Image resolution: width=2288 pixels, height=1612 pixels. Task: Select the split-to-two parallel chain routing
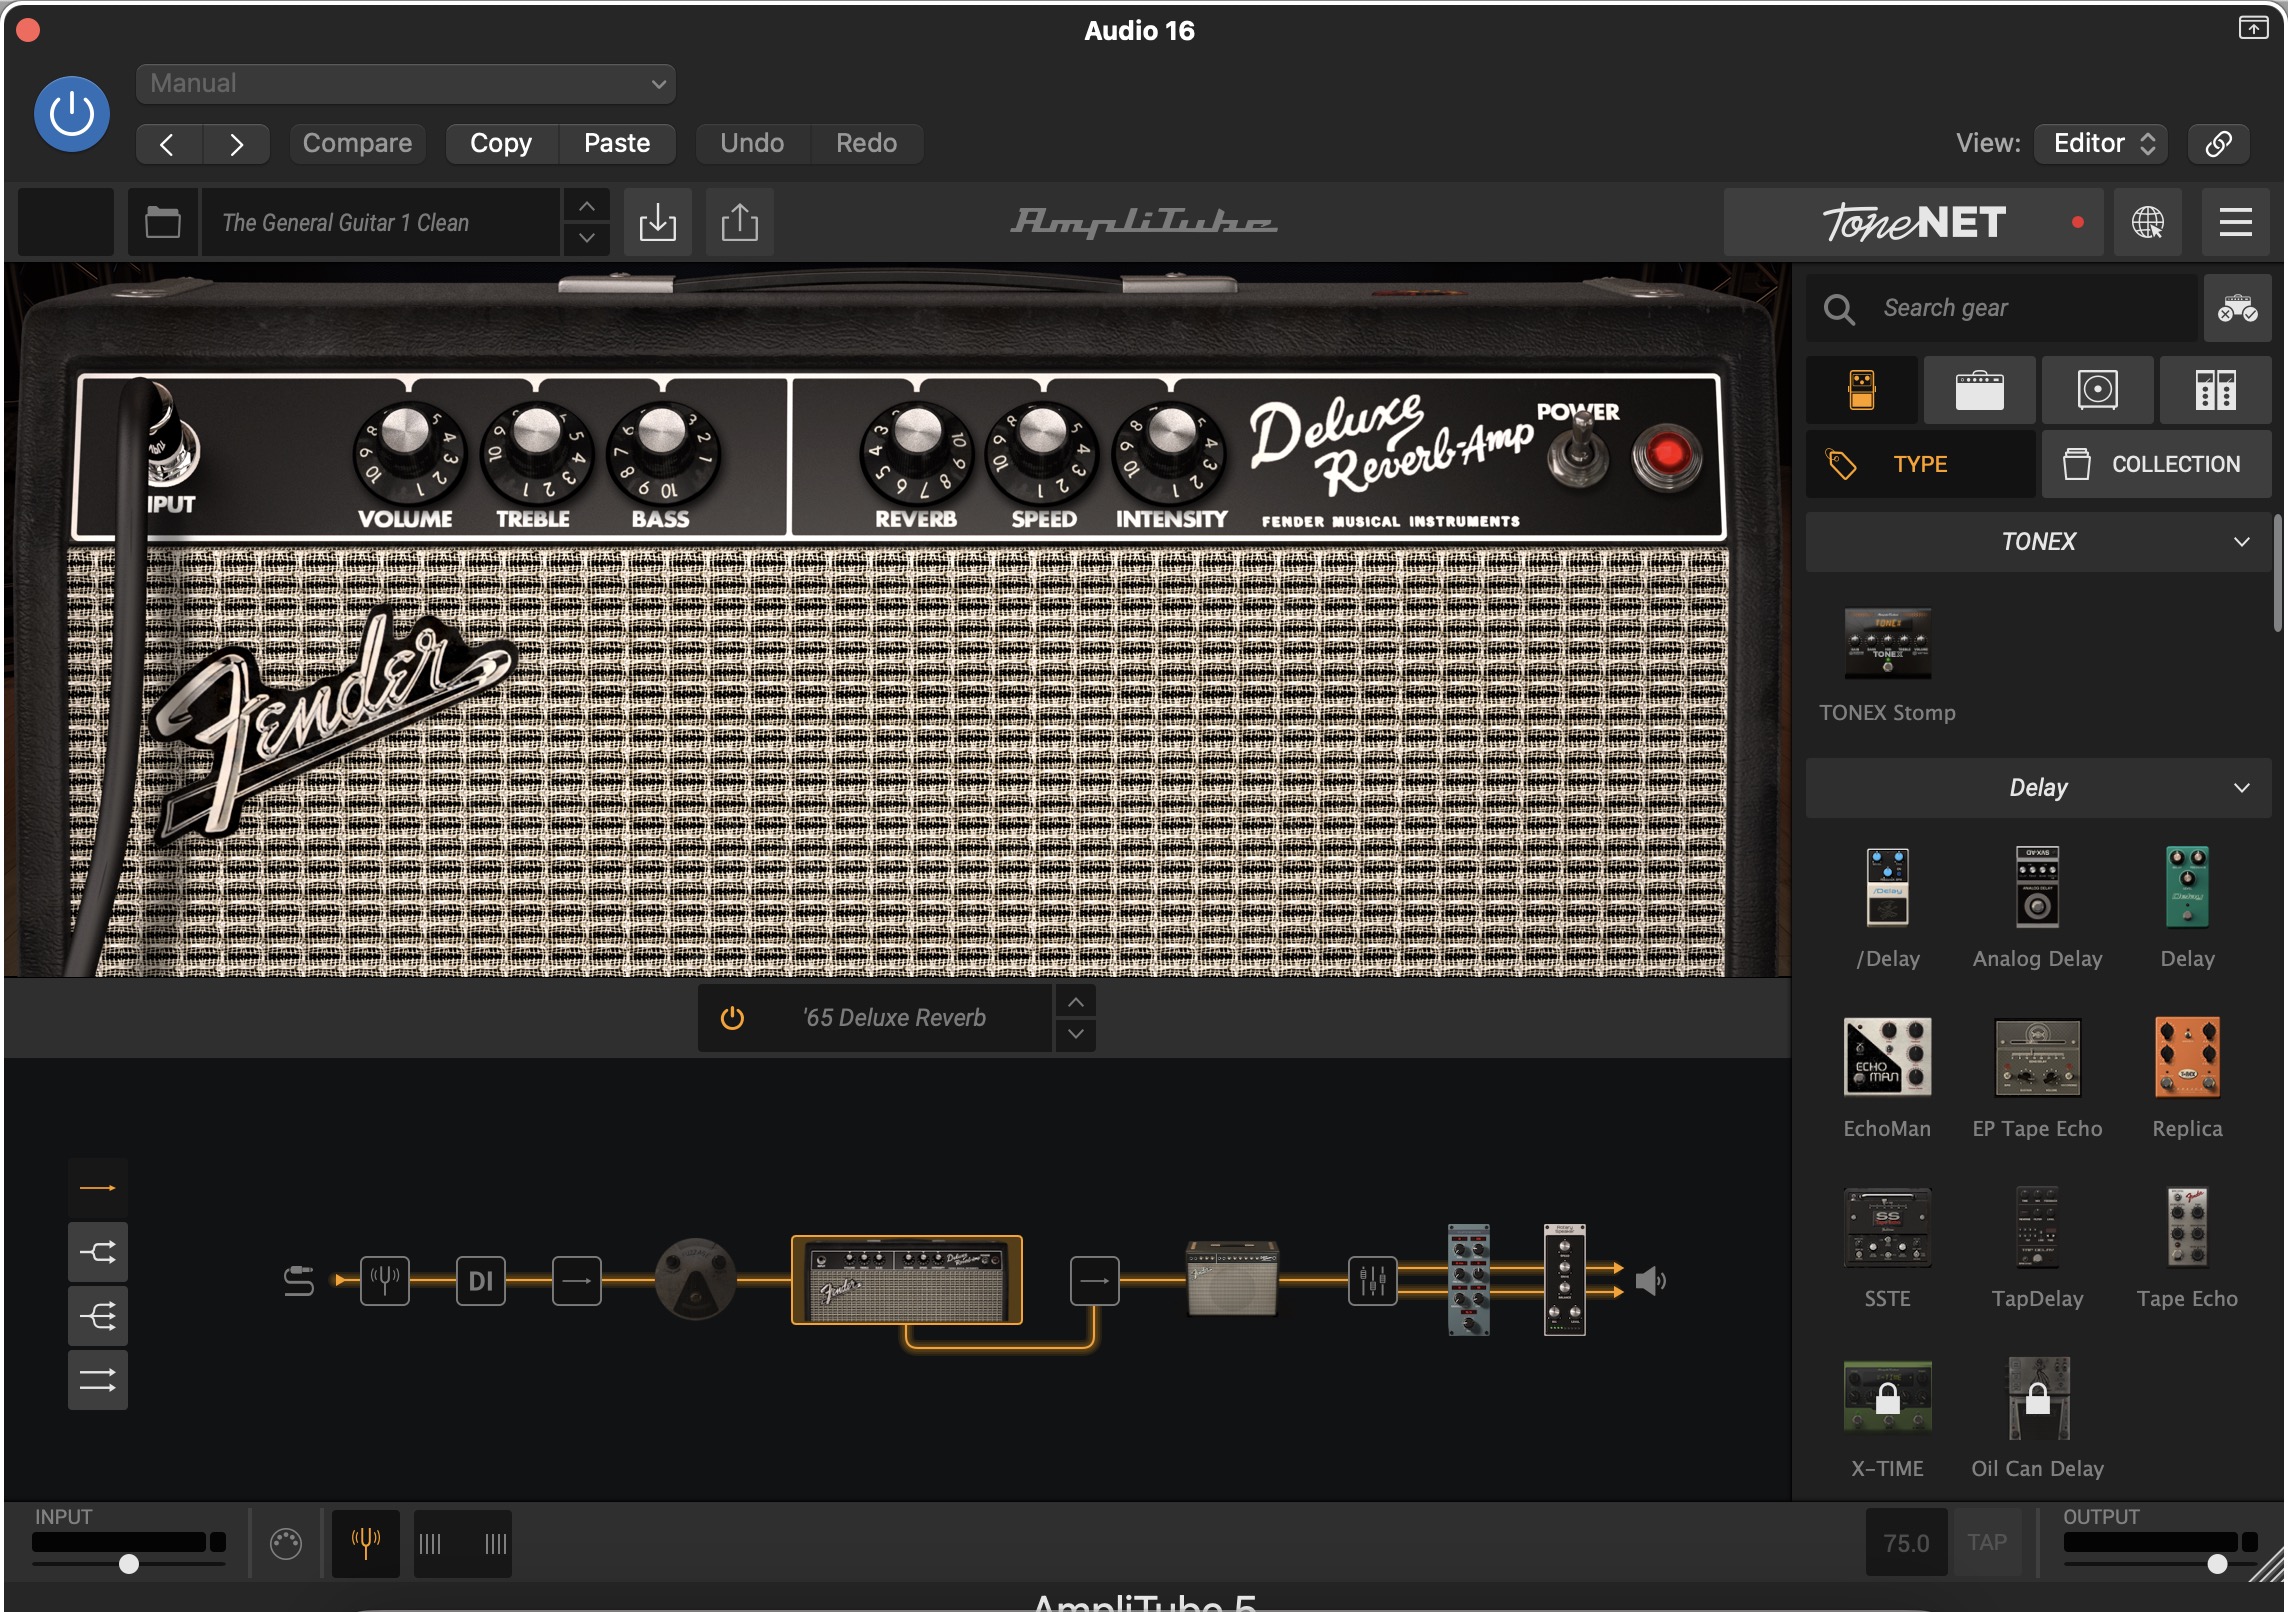98,1252
